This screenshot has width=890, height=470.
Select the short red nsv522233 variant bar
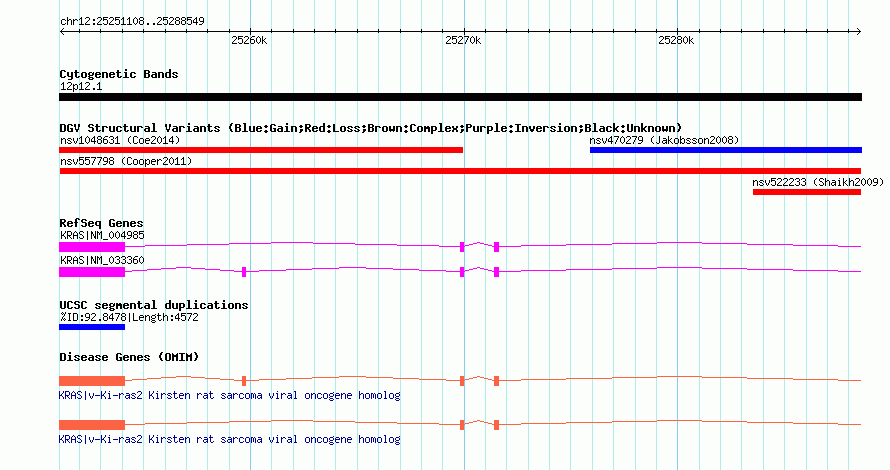pos(807,192)
